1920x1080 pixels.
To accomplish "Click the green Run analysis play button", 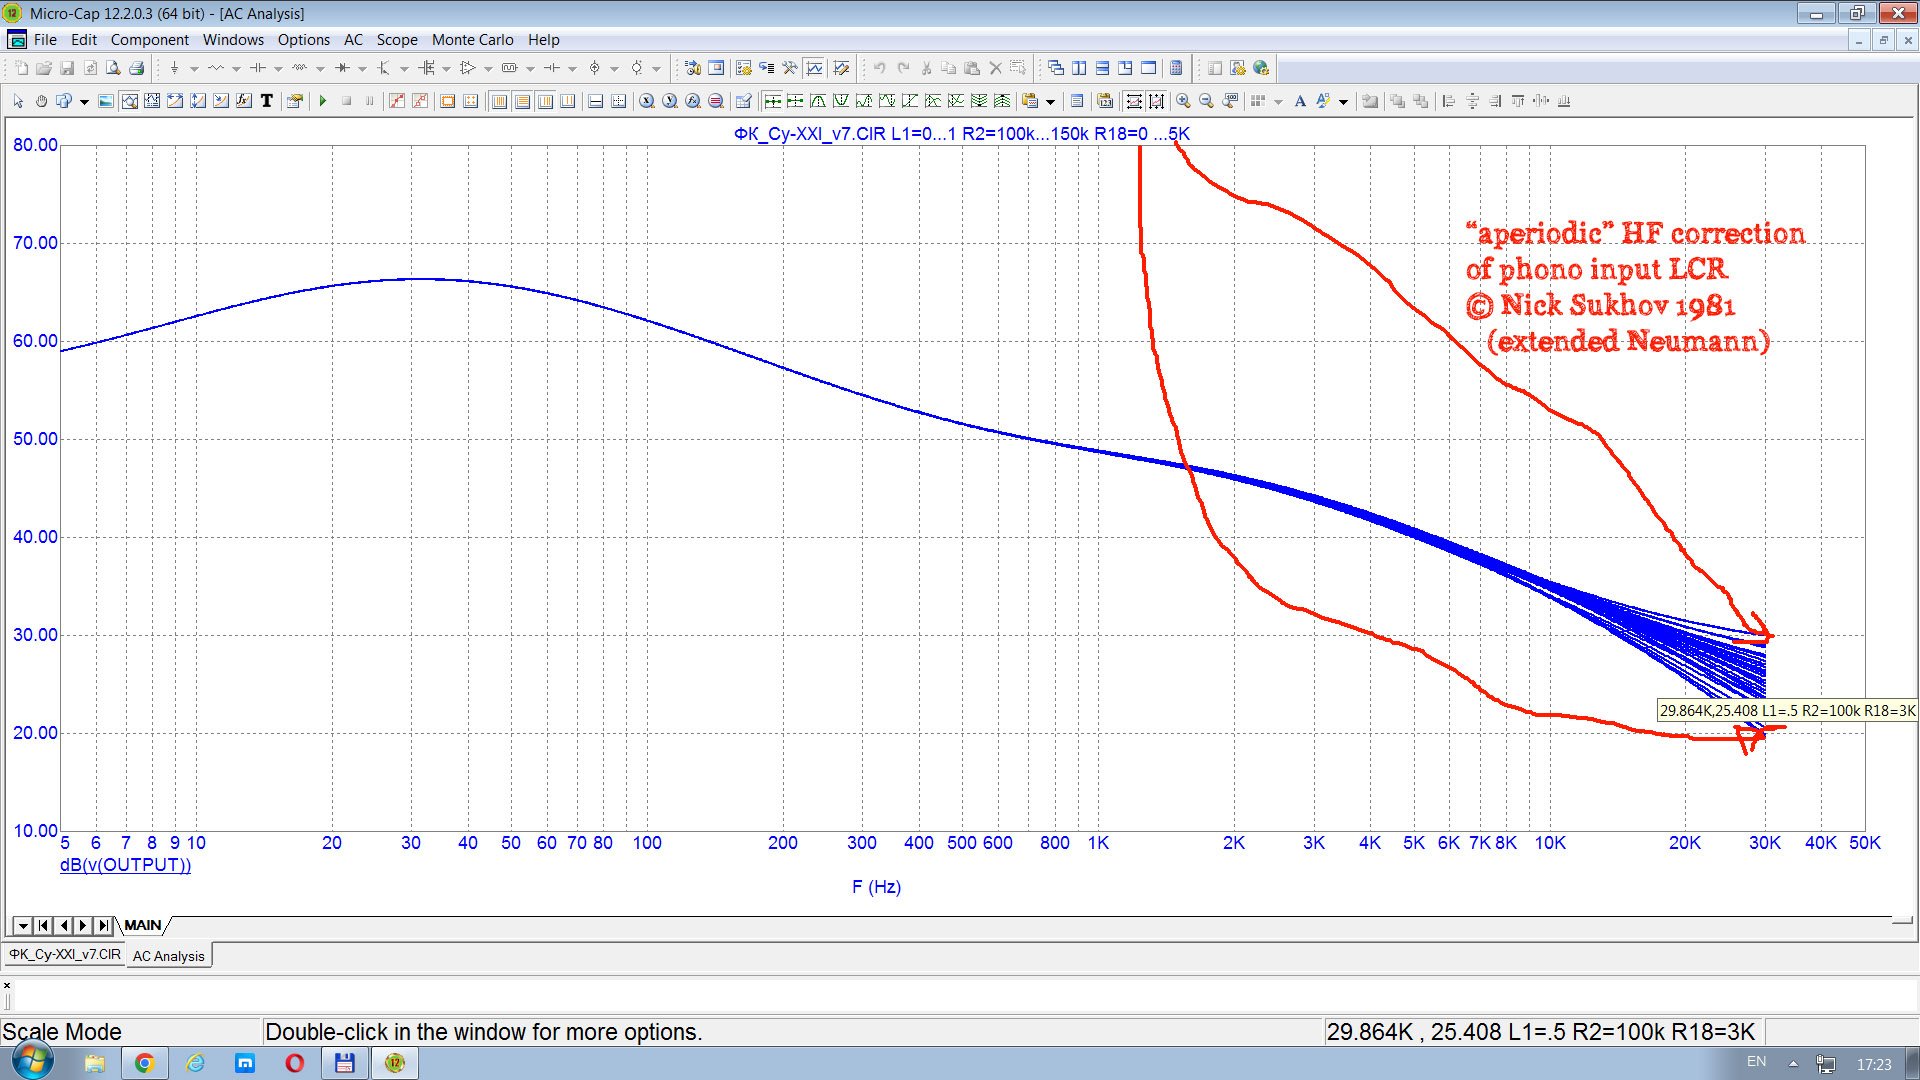I will pos(323,101).
